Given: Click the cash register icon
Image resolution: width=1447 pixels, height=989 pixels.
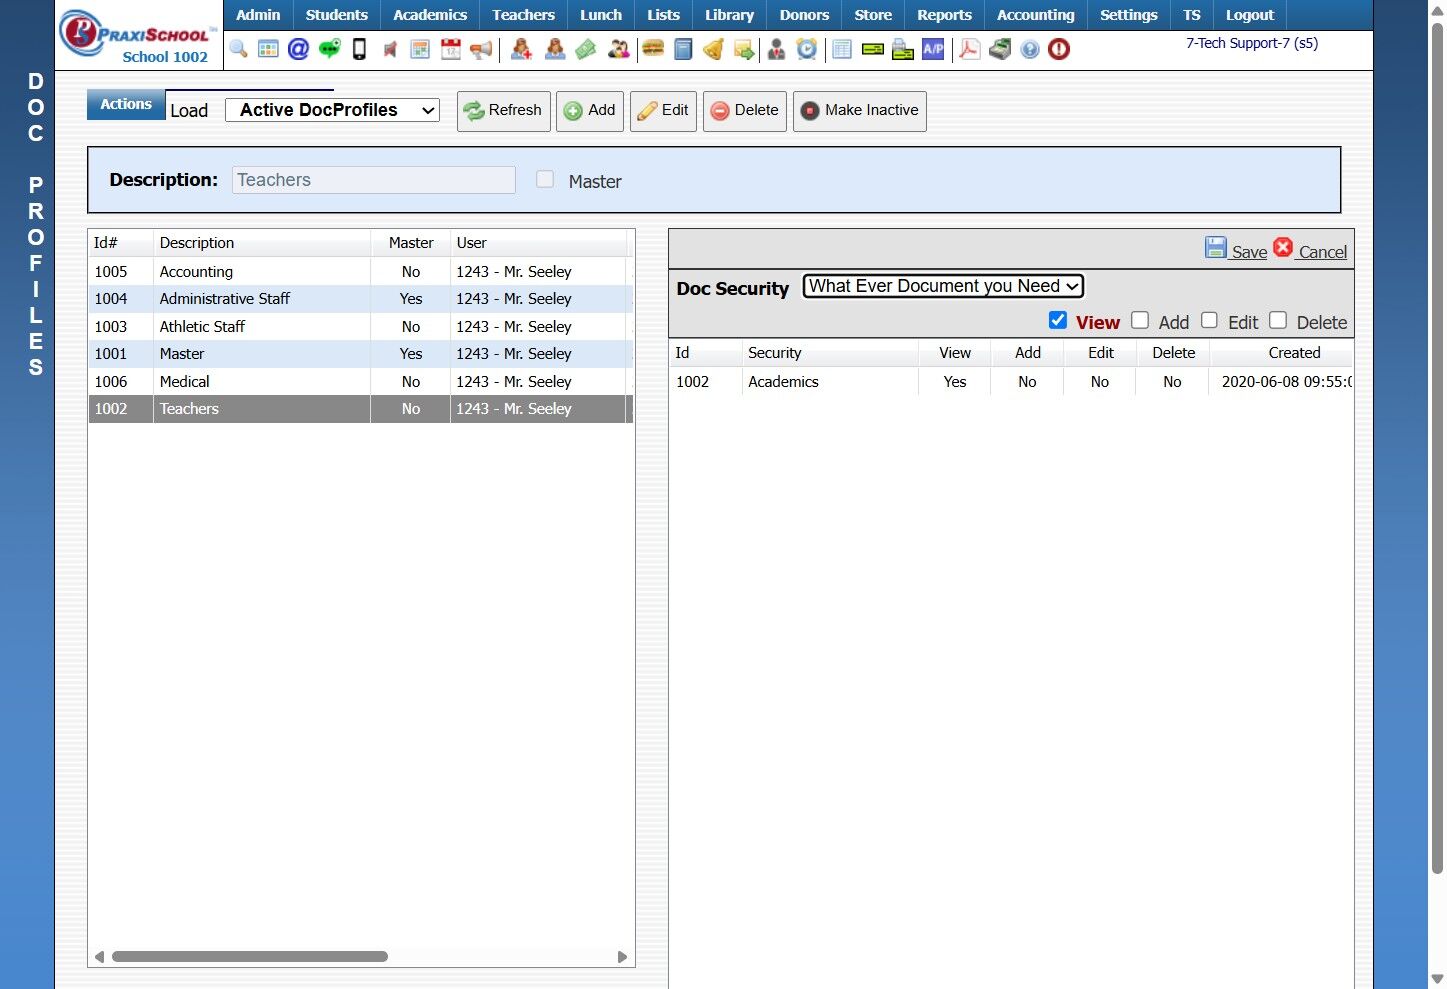Looking at the screenshot, I should (x=999, y=49).
